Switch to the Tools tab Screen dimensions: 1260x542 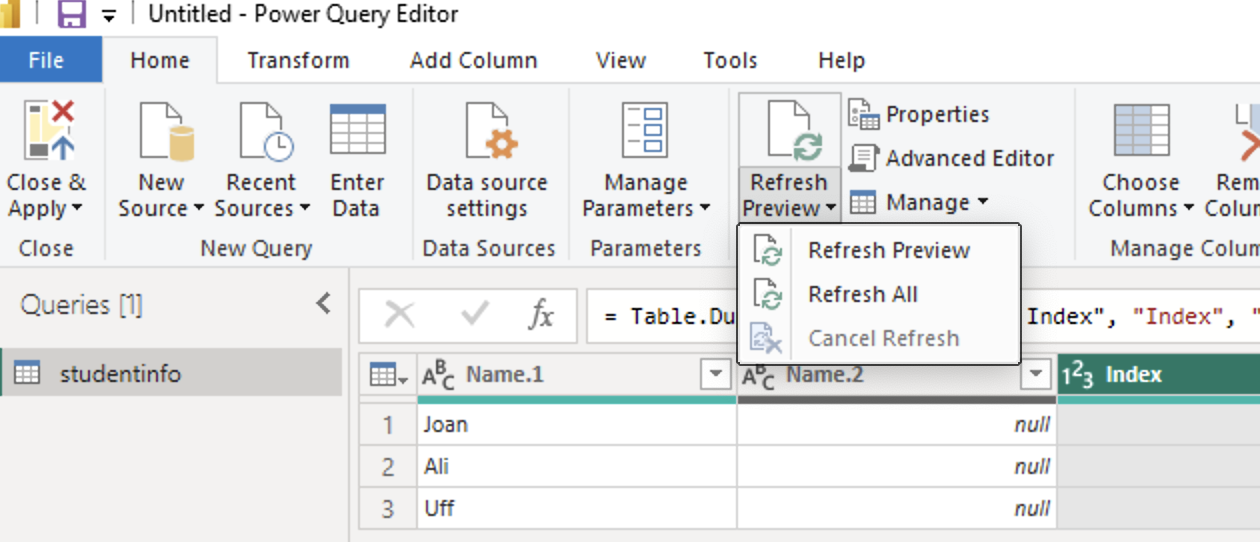click(x=730, y=60)
